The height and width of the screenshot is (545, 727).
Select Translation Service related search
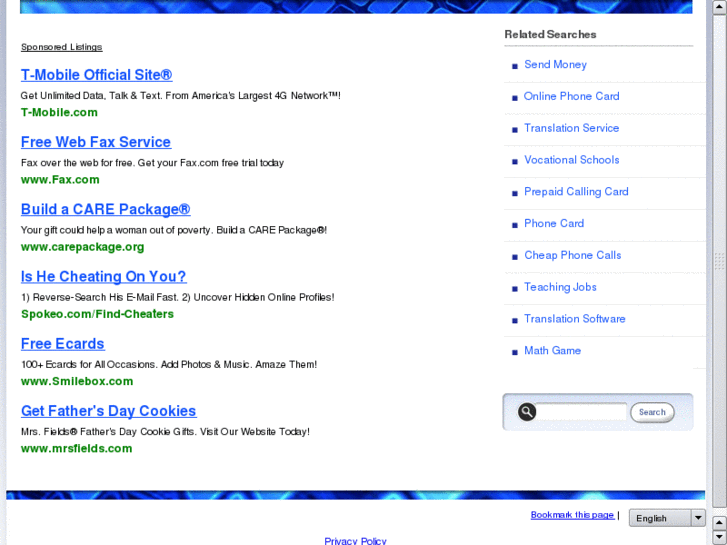click(x=572, y=128)
